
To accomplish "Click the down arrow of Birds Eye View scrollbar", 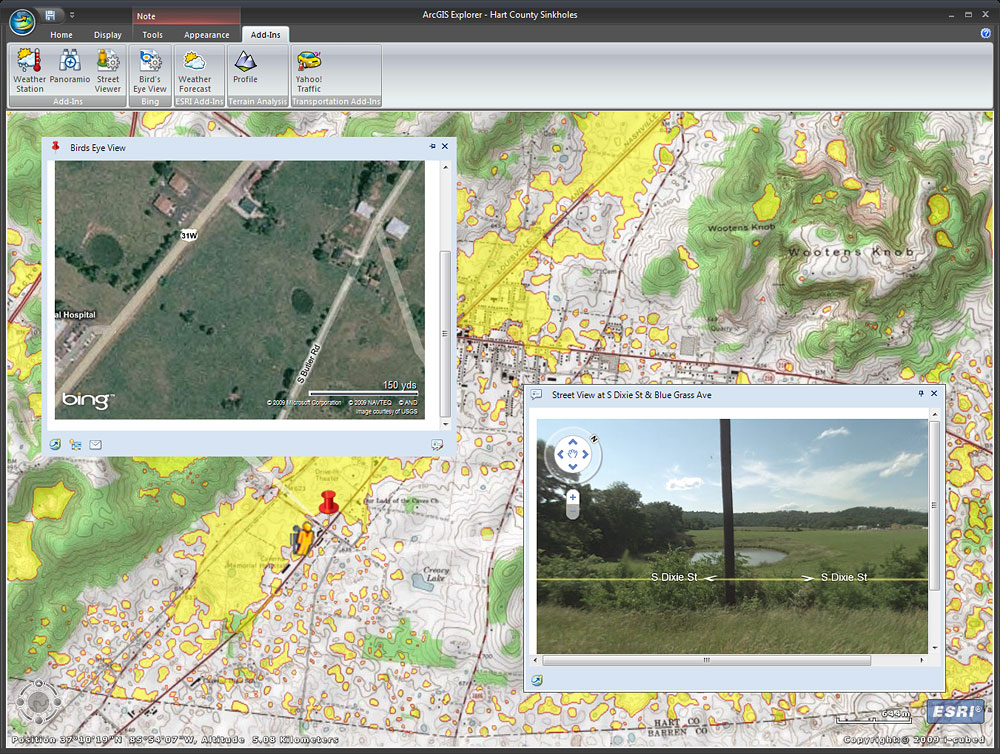I will coord(445,424).
